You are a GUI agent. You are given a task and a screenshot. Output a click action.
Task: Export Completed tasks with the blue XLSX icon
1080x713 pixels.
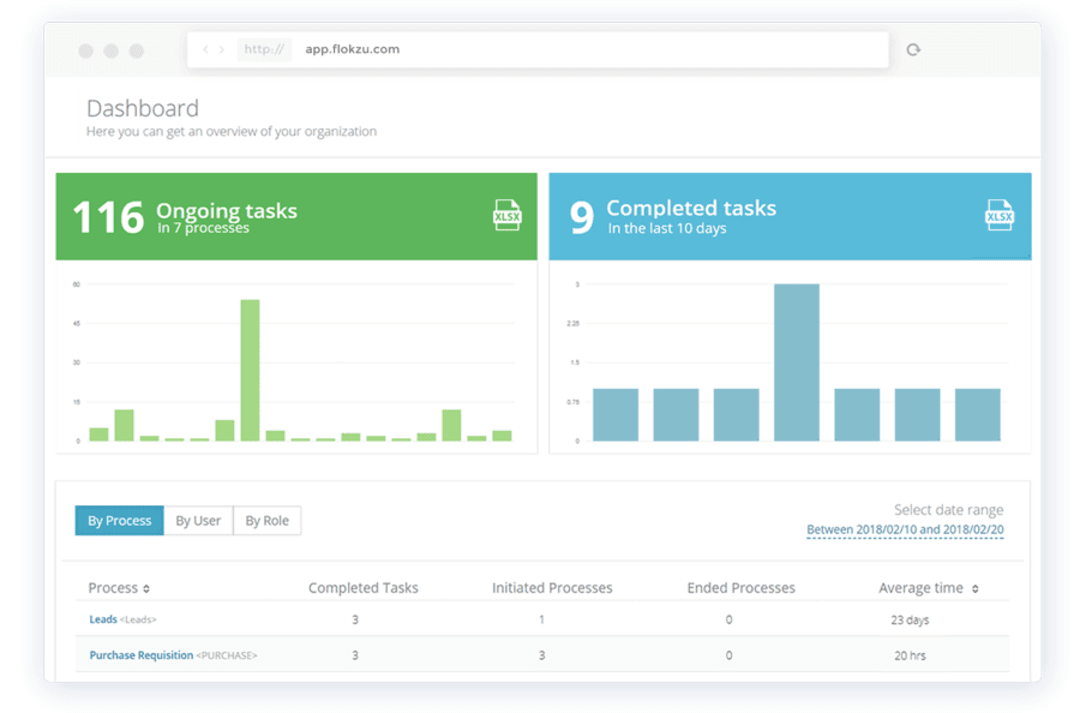pos(999,215)
